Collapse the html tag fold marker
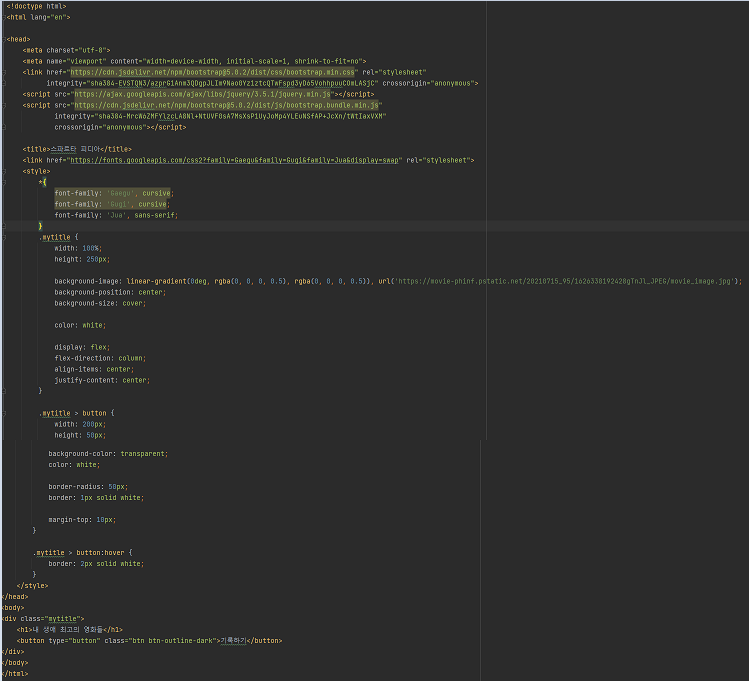Screen dimensions: 749x681 pyautogui.click(x=4, y=17)
